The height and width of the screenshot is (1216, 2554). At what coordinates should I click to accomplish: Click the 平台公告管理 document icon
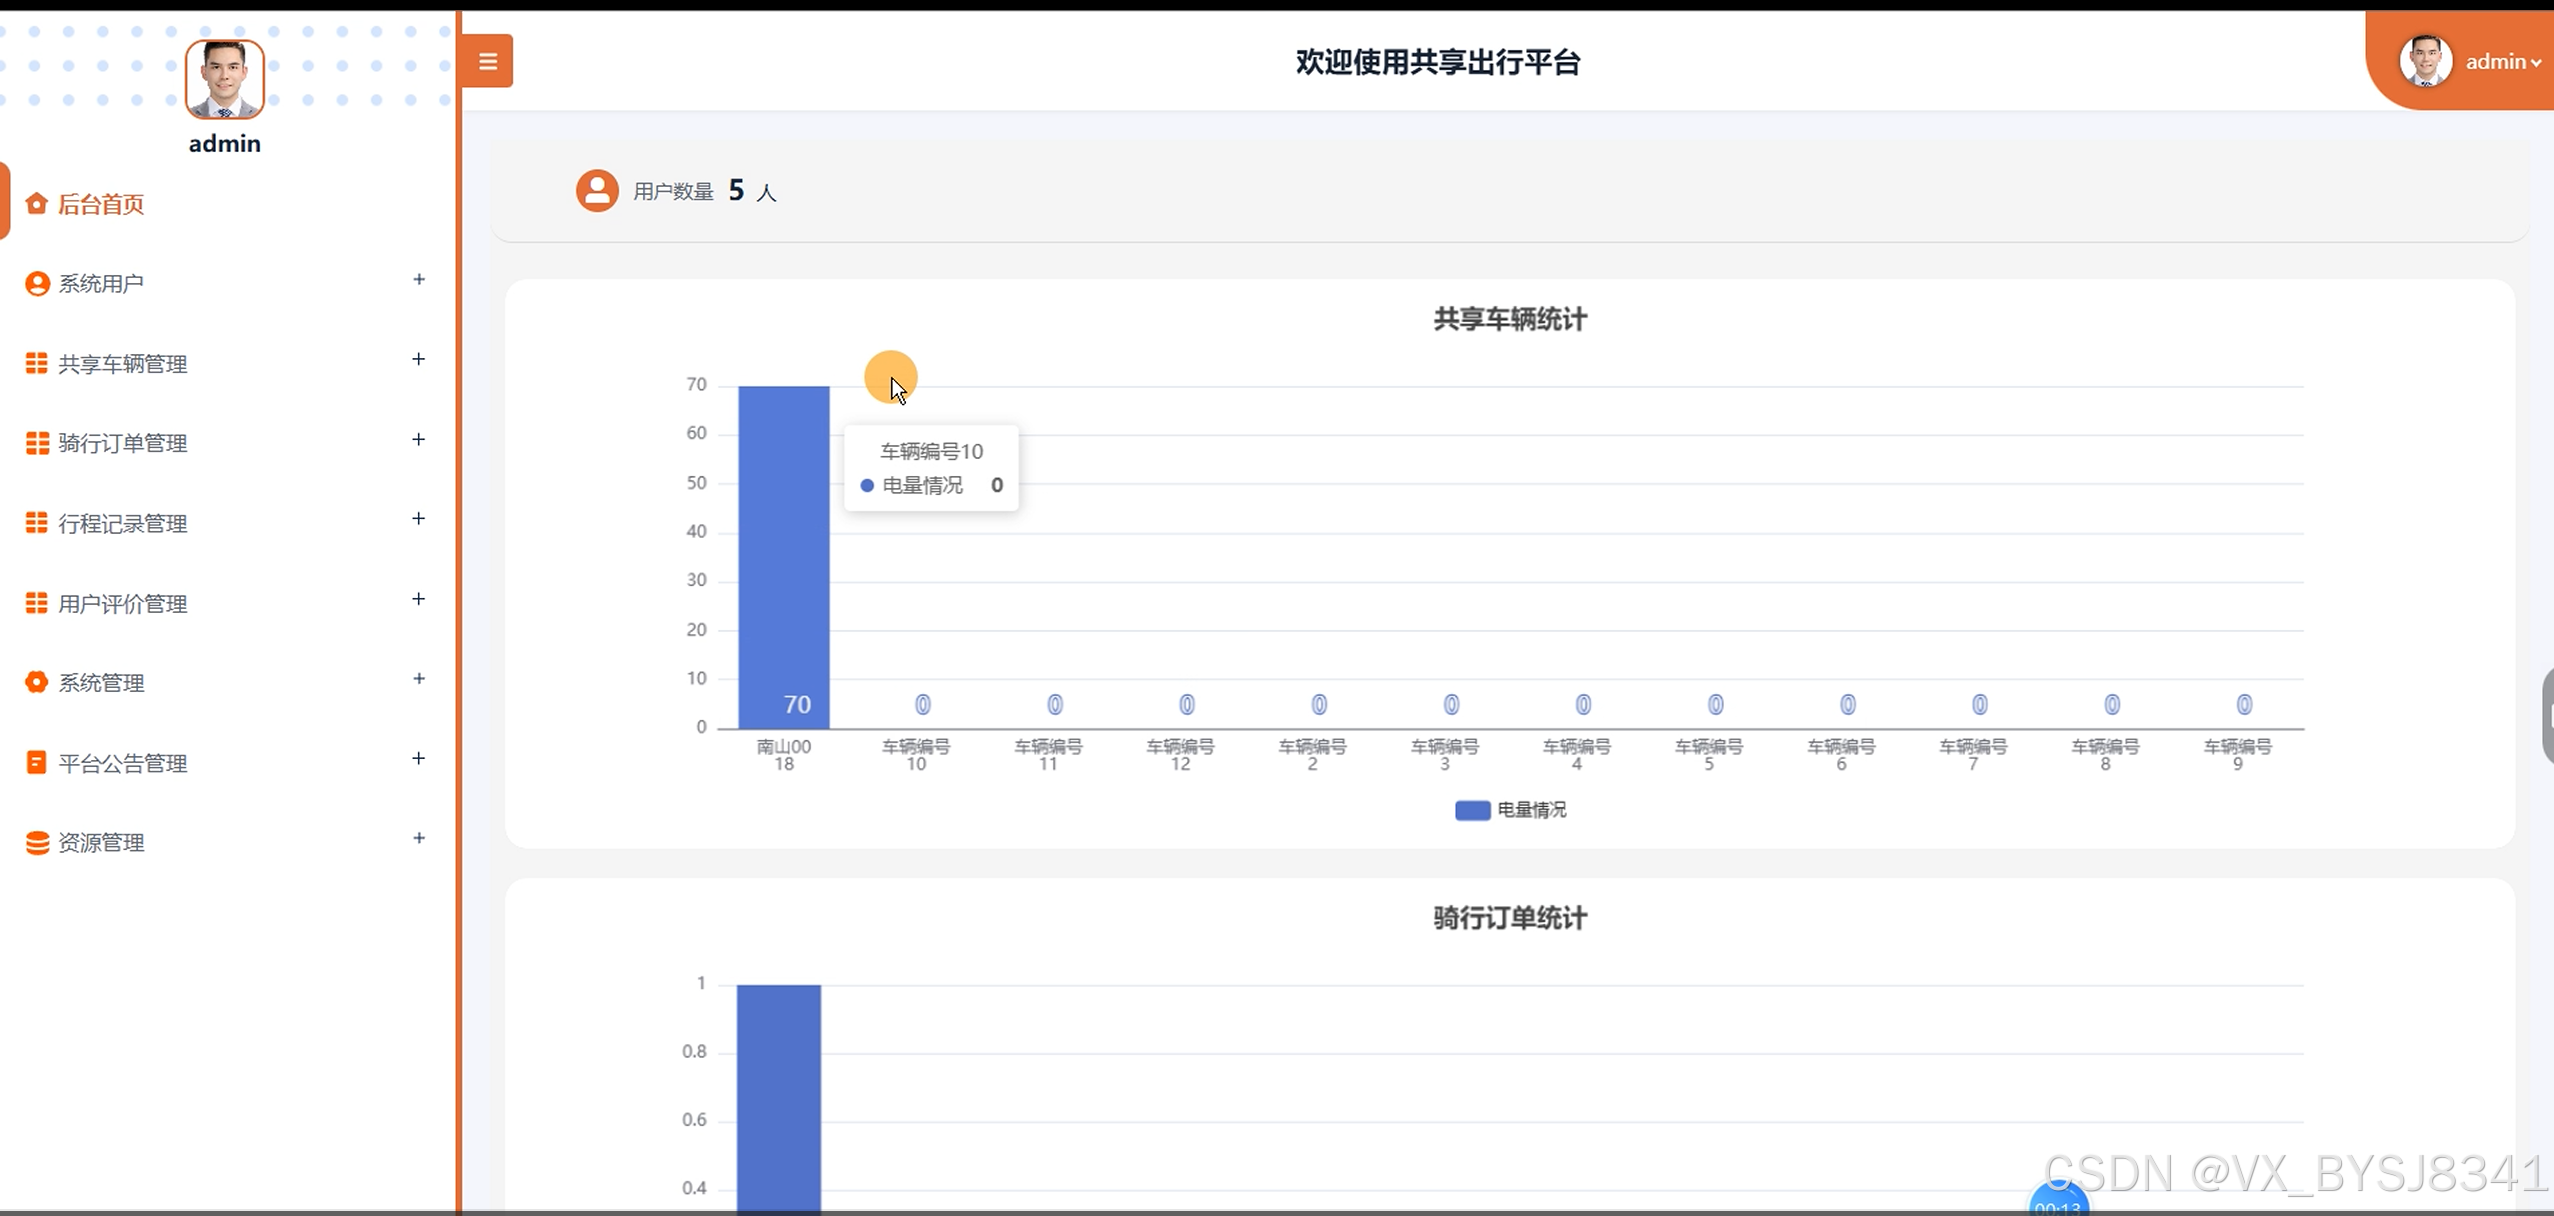pyautogui.click(x=37, y=763)
